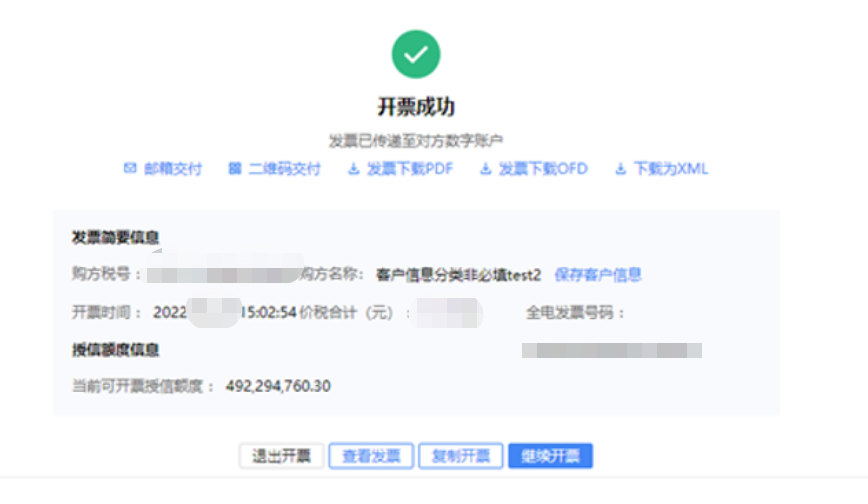The image size is (868, 504).
Task: Click the buyer name 客户信息分类非必填test2
Action: [x=458, y=275]
